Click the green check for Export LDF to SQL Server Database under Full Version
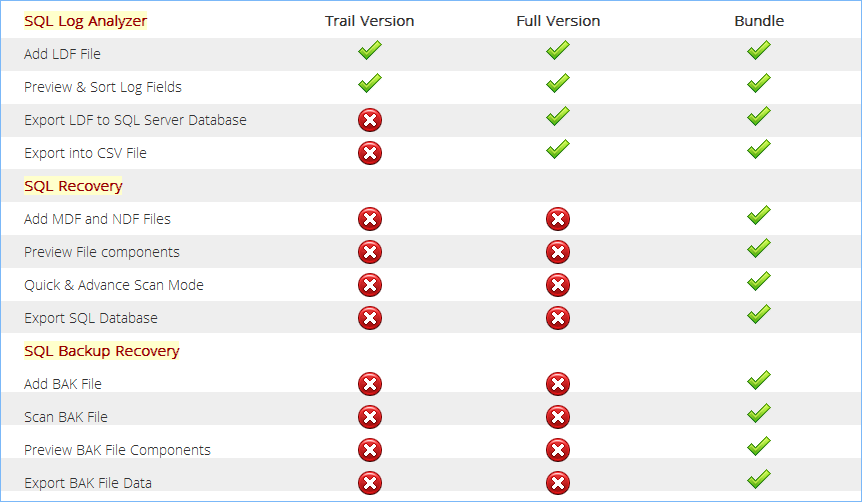Image resolution: width=862 pixels, height=502 pixels. point(557,116)
